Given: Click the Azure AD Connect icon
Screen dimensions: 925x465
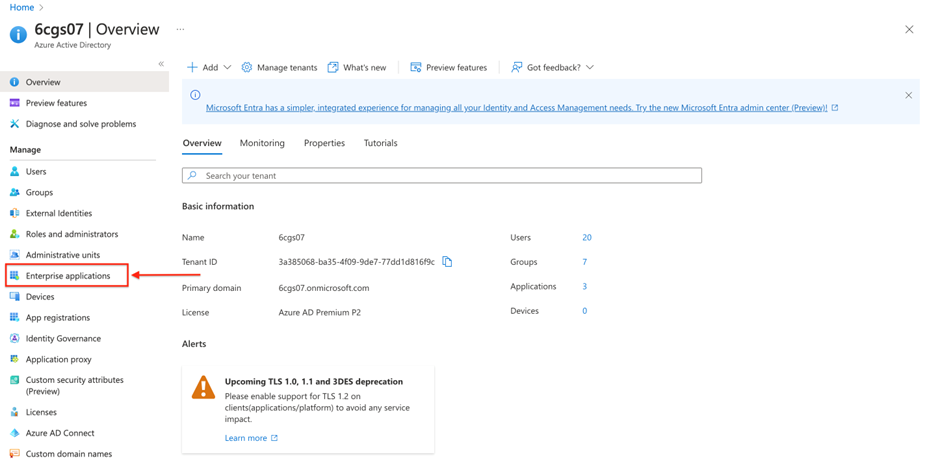Looking at the screenshot, I should click(x=14, y=433).
